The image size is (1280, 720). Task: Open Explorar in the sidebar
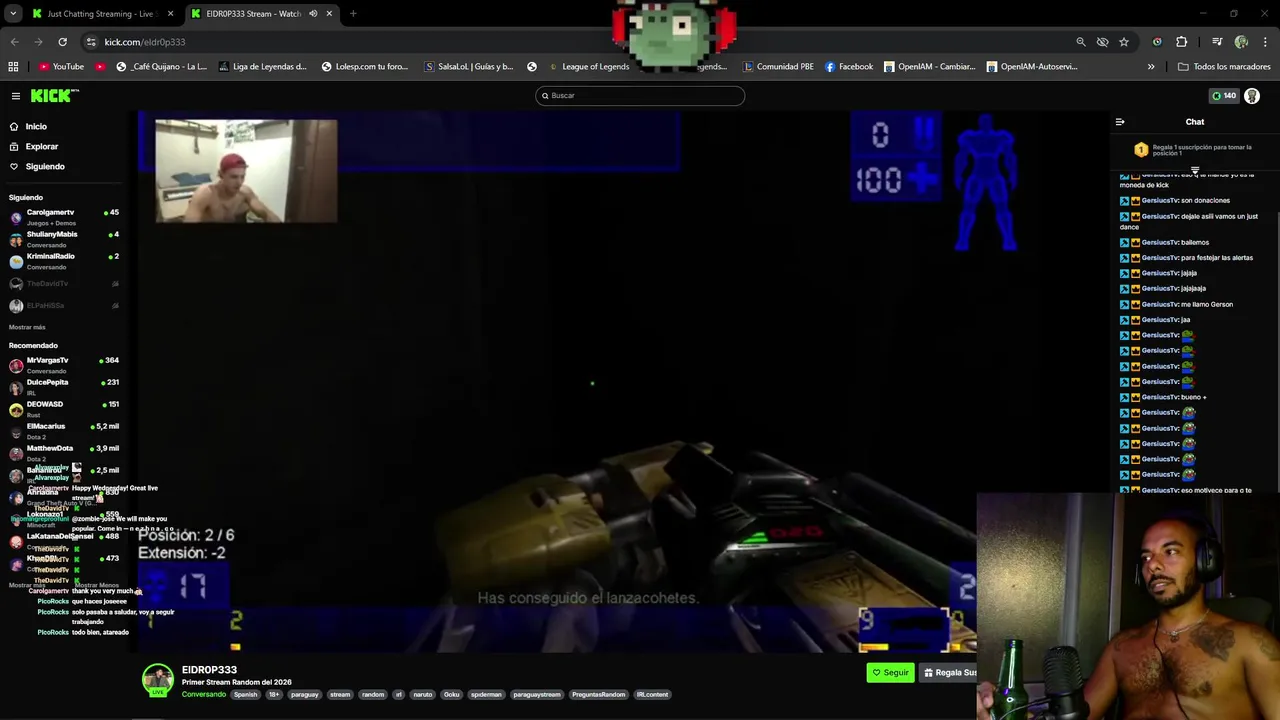pyautogui.click(x=41, y=147)
